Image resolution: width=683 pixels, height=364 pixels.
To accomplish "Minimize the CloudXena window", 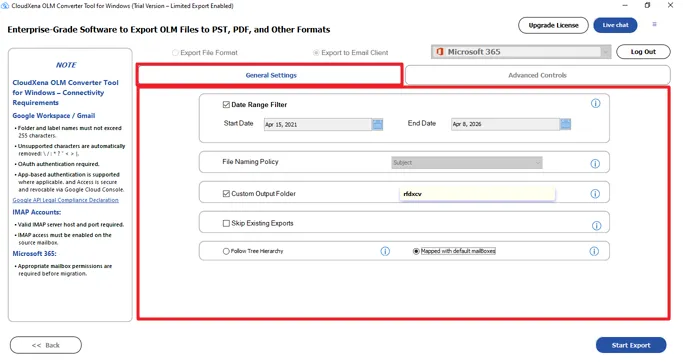I will 625,5.
